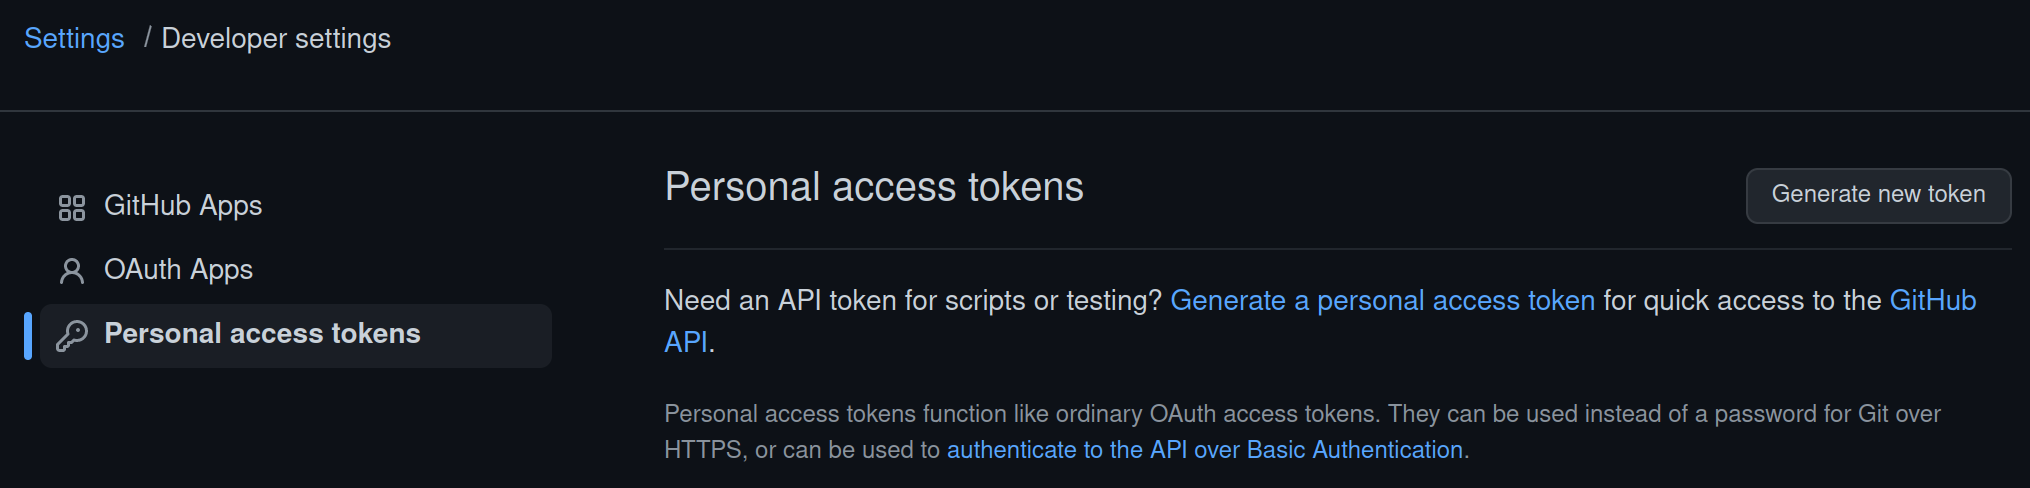
Task: Go back via the Settings breadcrumb link
Action: click(x=74, y=38)
